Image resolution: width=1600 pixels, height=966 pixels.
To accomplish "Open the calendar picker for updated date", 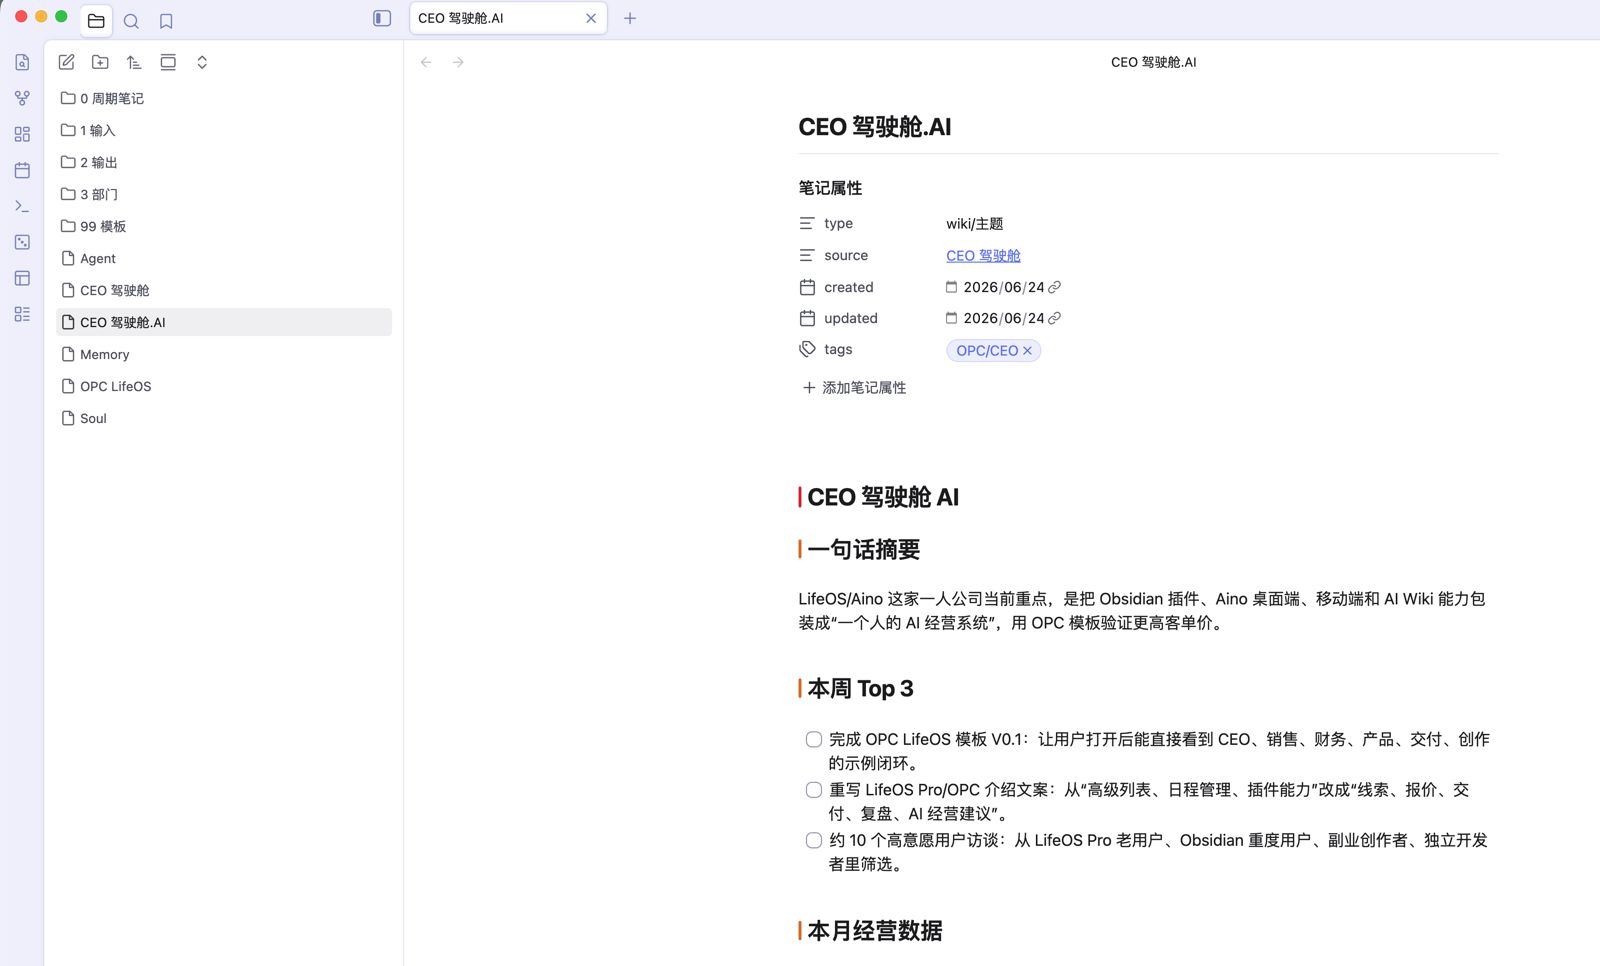I will pos(951,318).
